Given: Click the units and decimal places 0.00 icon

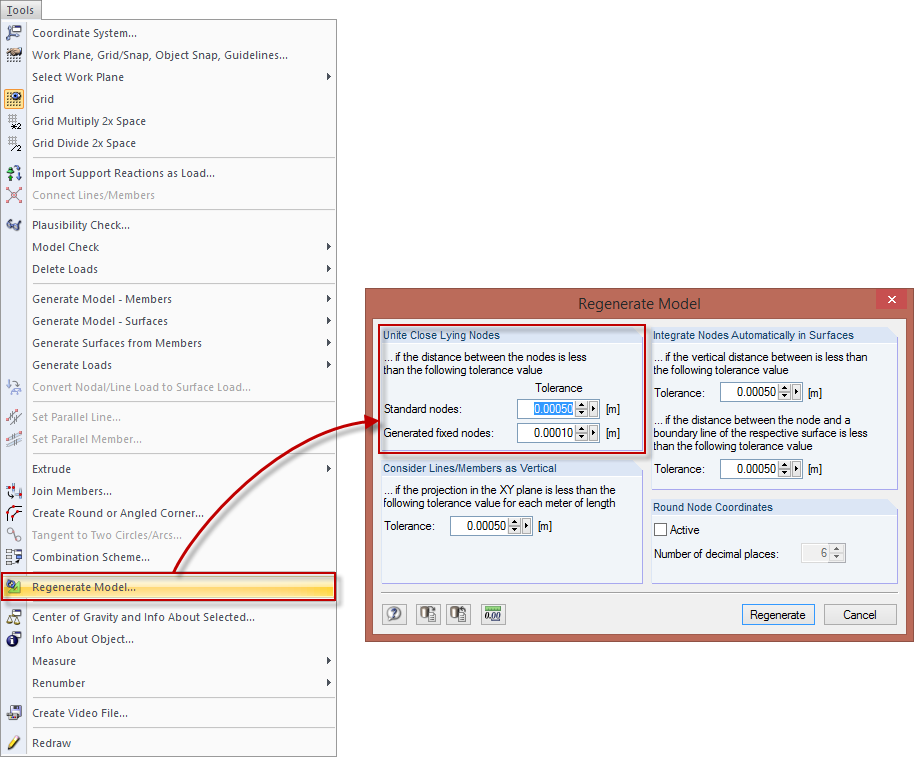Looking at the screenshot, I should [493, 614].
